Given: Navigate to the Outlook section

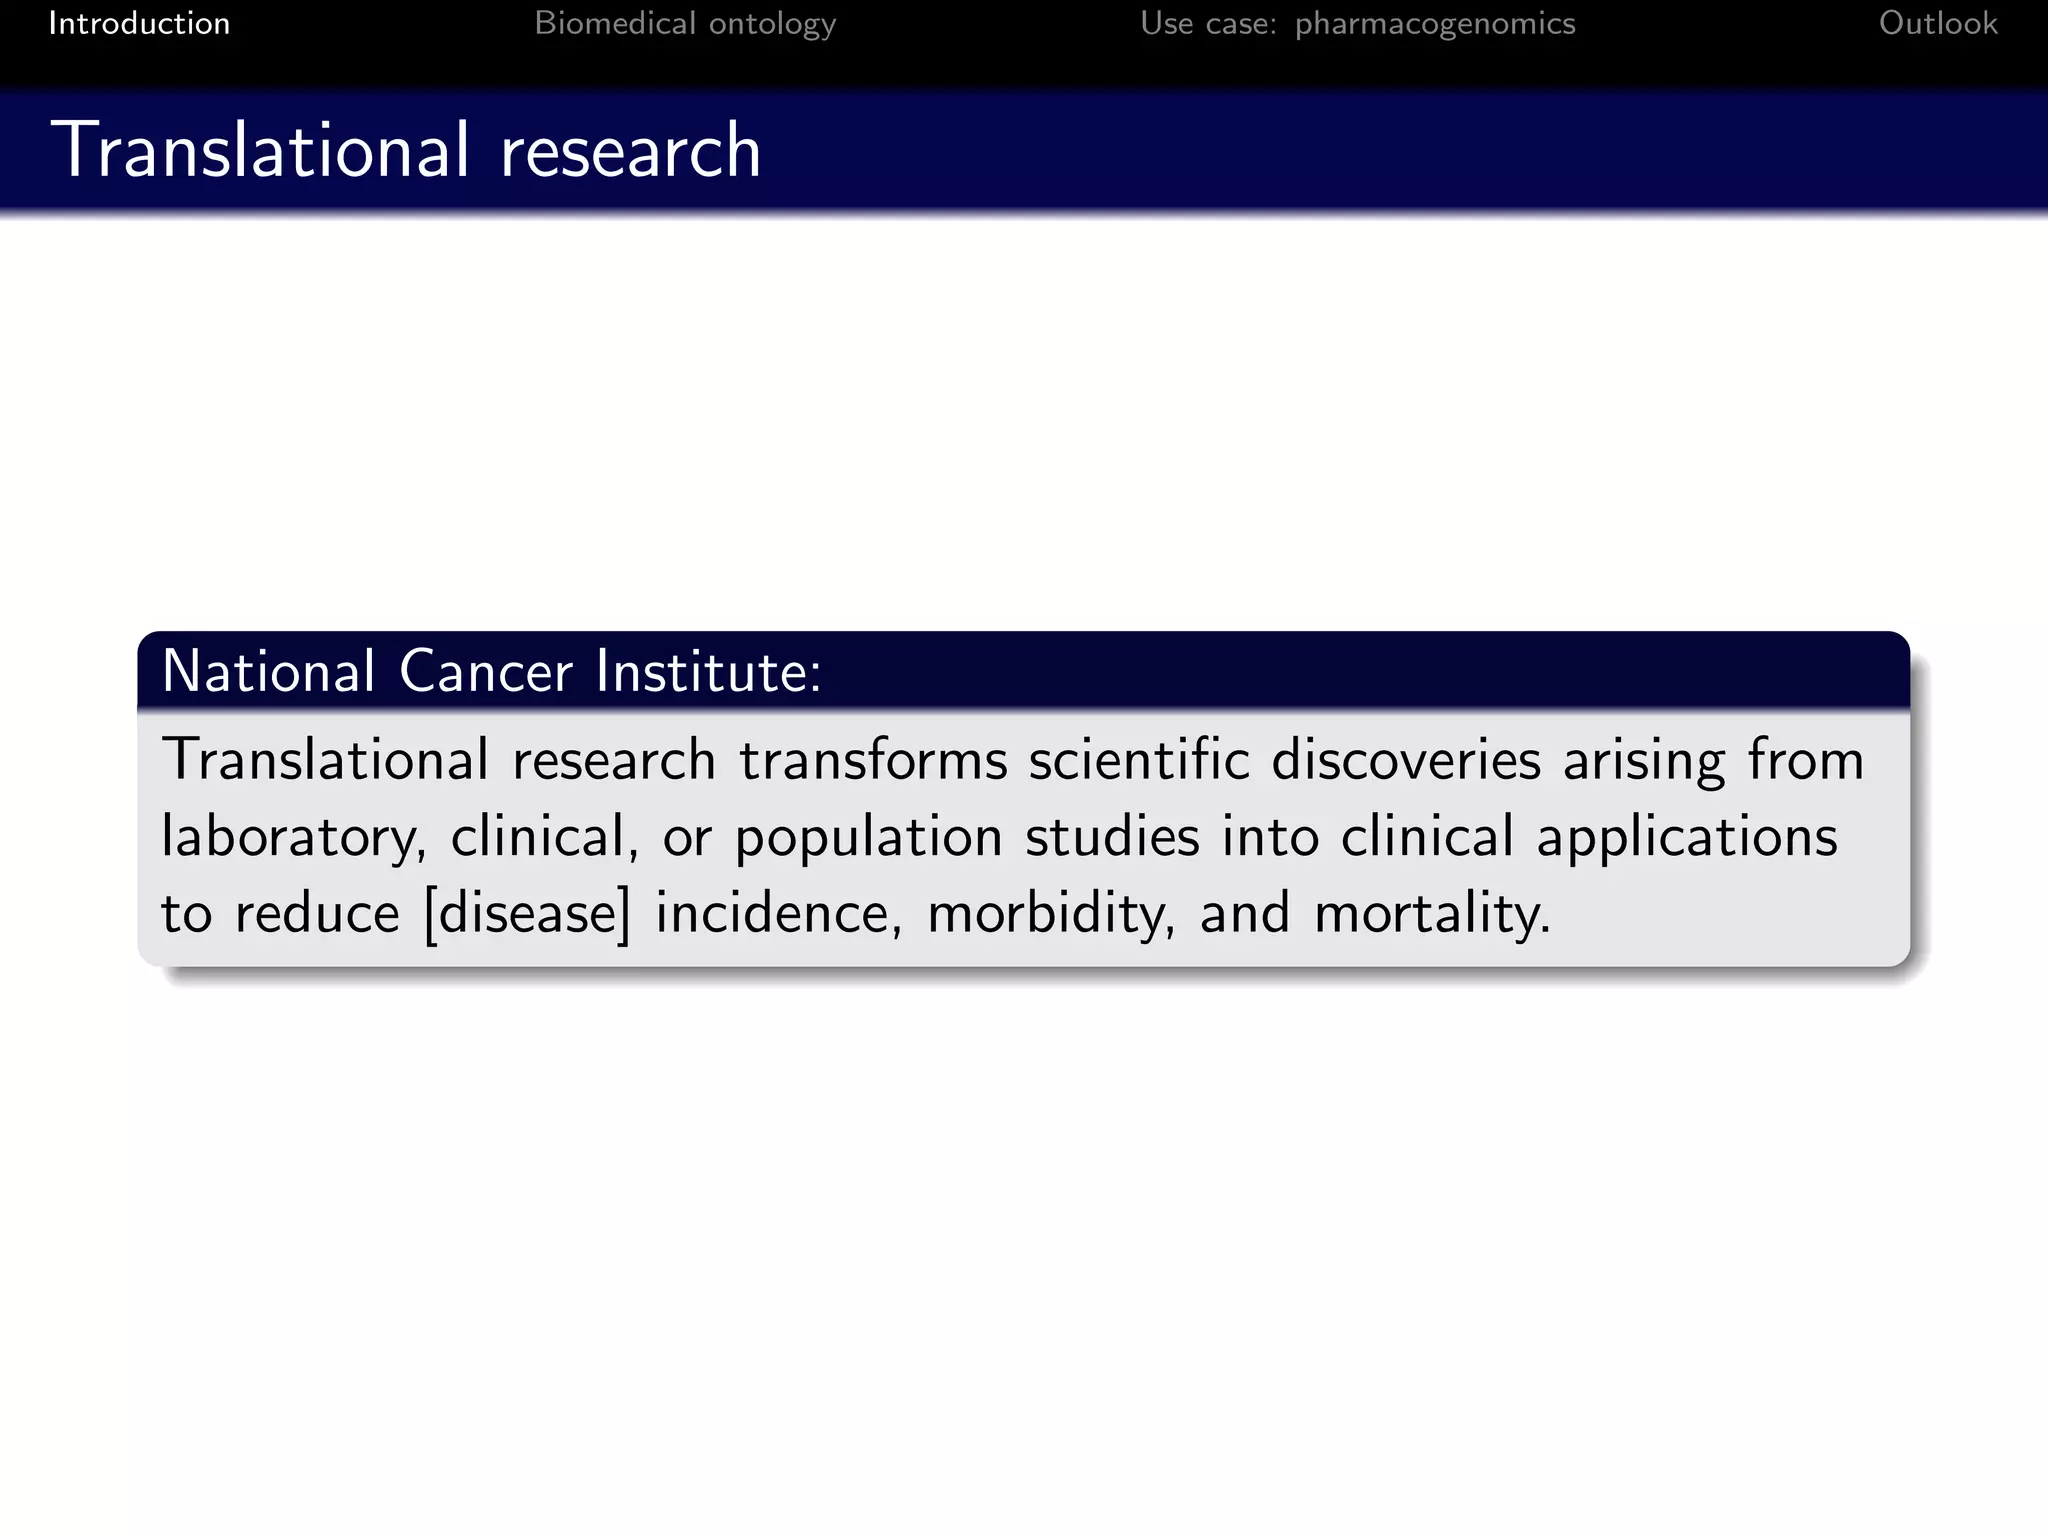Looking at the screenshot, I should 1937,23.
